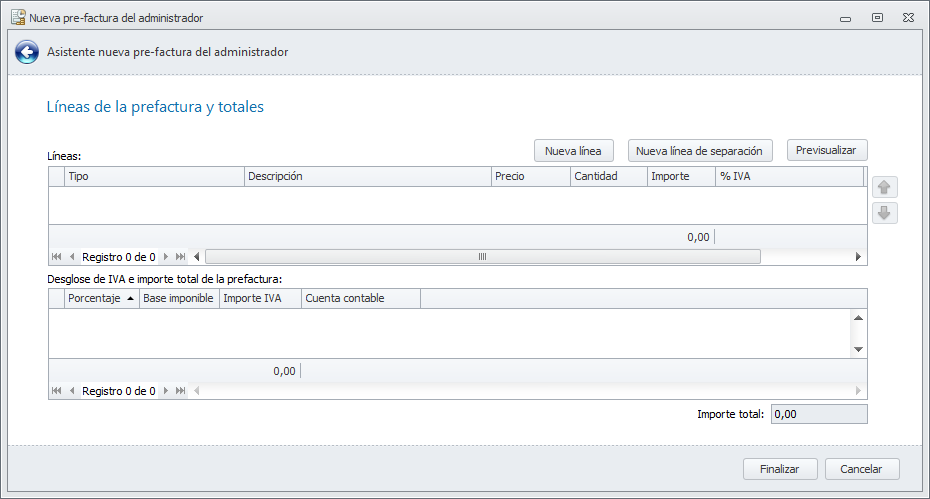Cancel the wizard with Cancelar button
This screenshot has width=930, height=499.
[x=862, y=469]
